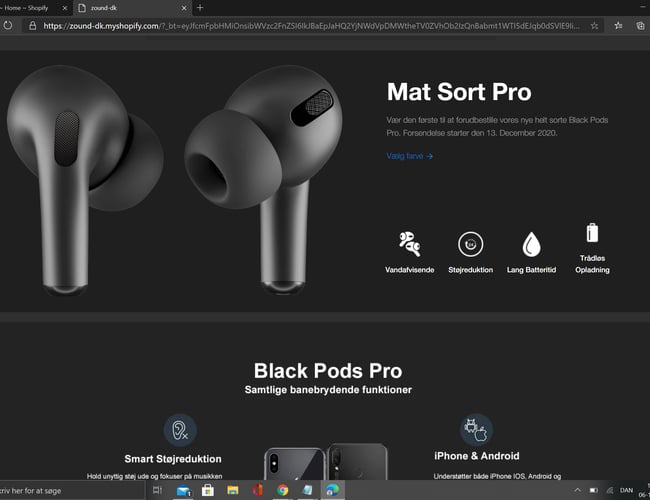The width and height of the screenshot is (650, 500).
Task: Click the Støjreduktion circular icon
Action: [470, 244]
